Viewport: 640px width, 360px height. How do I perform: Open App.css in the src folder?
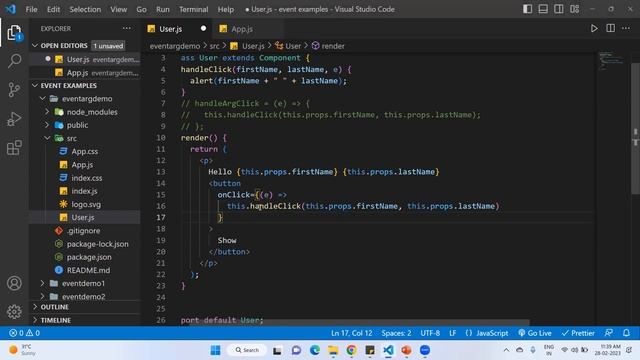pos(84,151)
